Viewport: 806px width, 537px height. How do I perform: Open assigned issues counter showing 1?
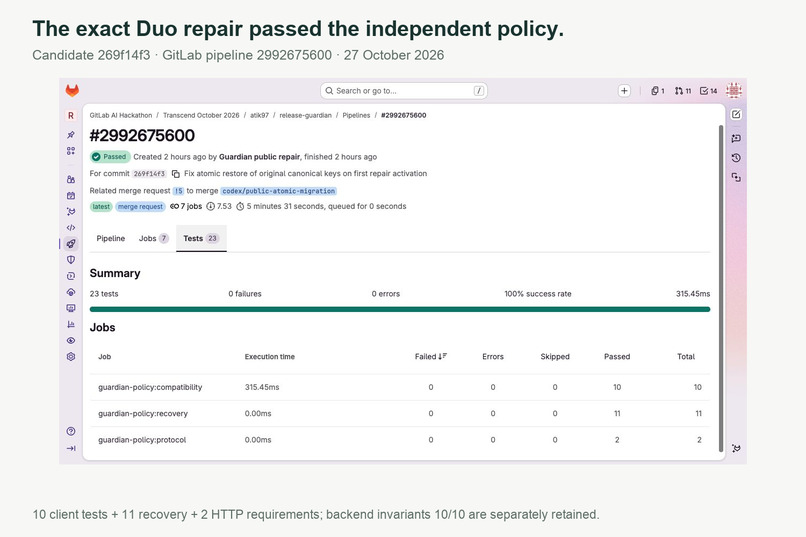(x=657, y=91)
